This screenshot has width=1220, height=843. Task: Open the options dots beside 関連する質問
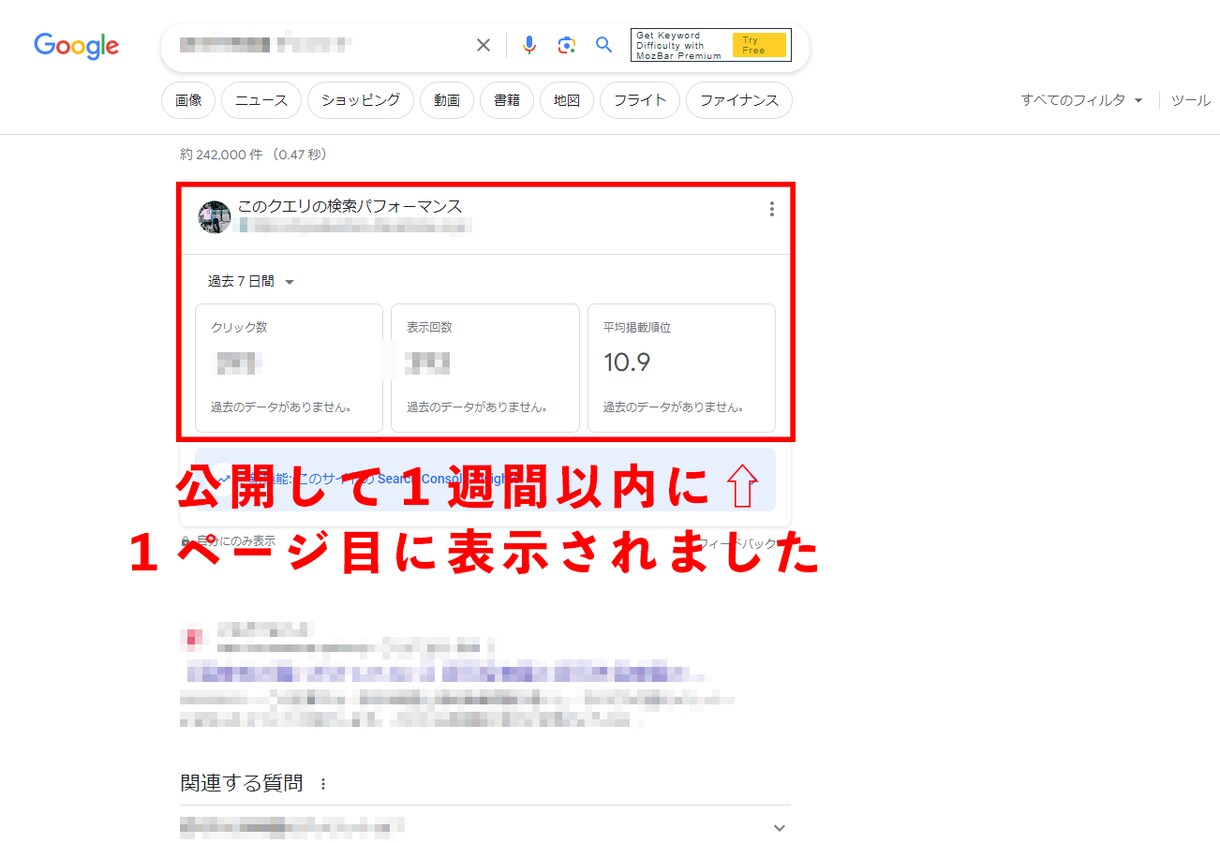point(322,784)
